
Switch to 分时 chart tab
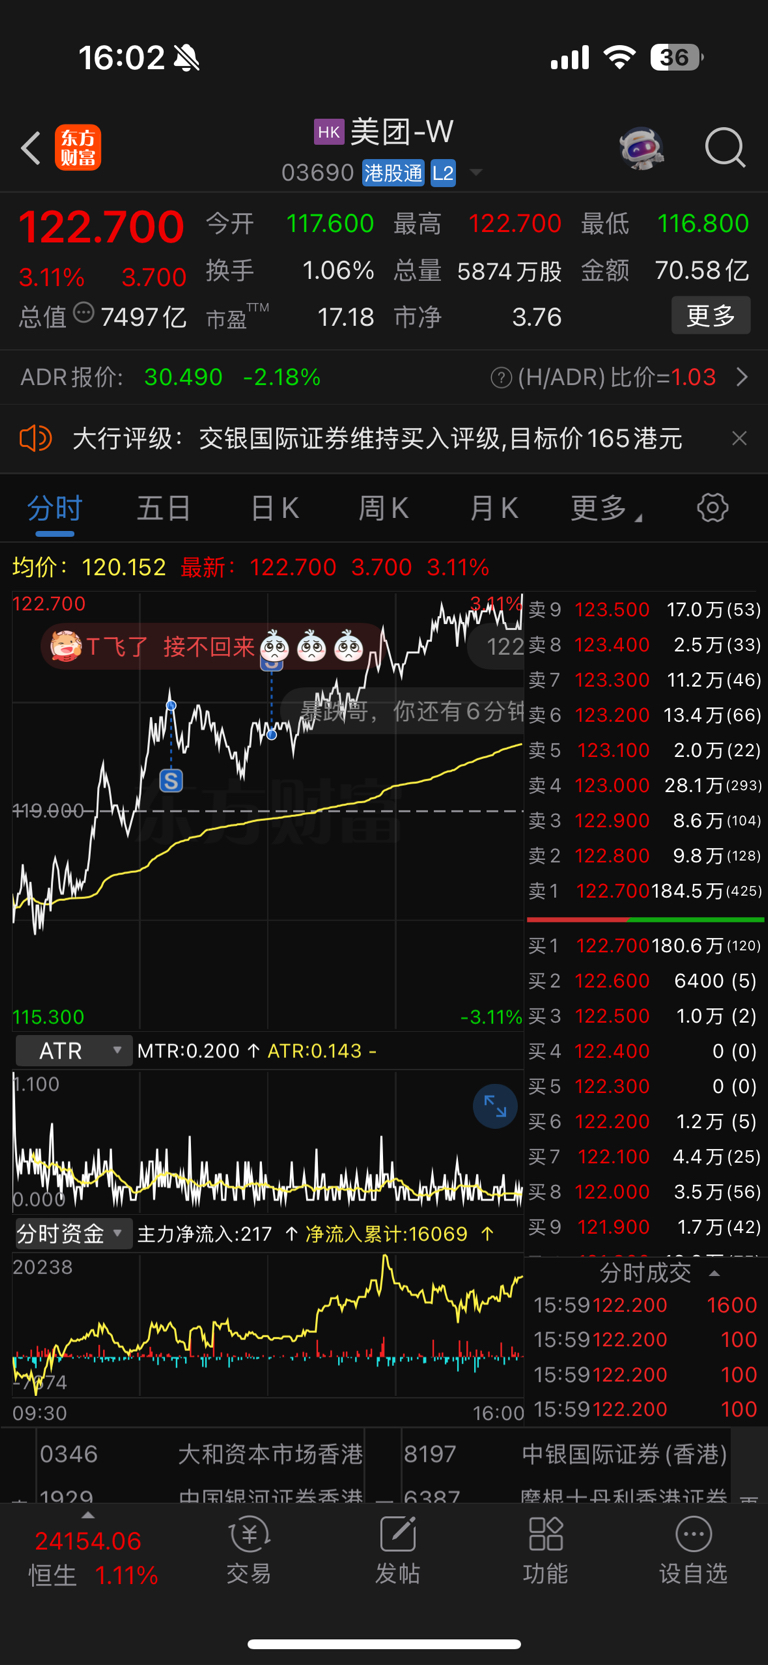point(55,508)
